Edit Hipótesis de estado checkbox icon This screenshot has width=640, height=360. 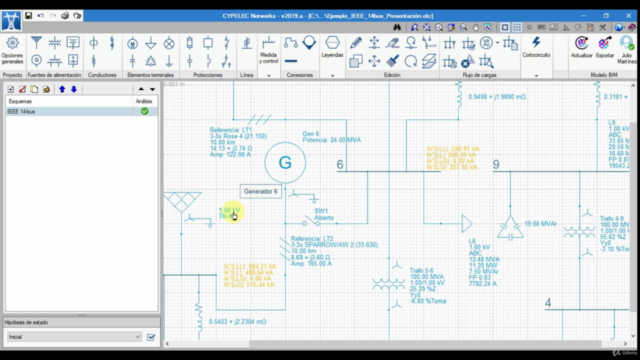[151, 337]
